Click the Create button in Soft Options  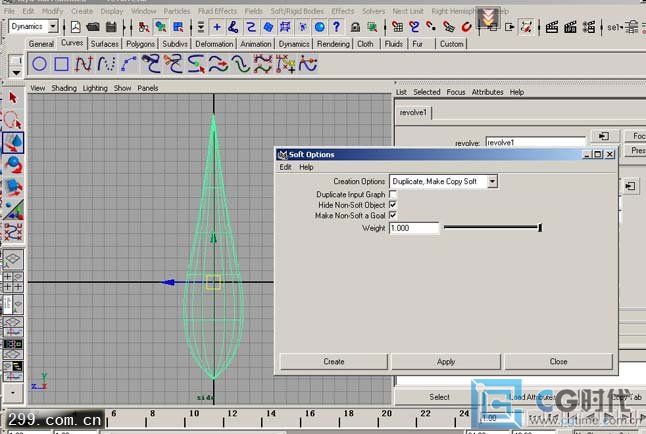click(334, 361)
